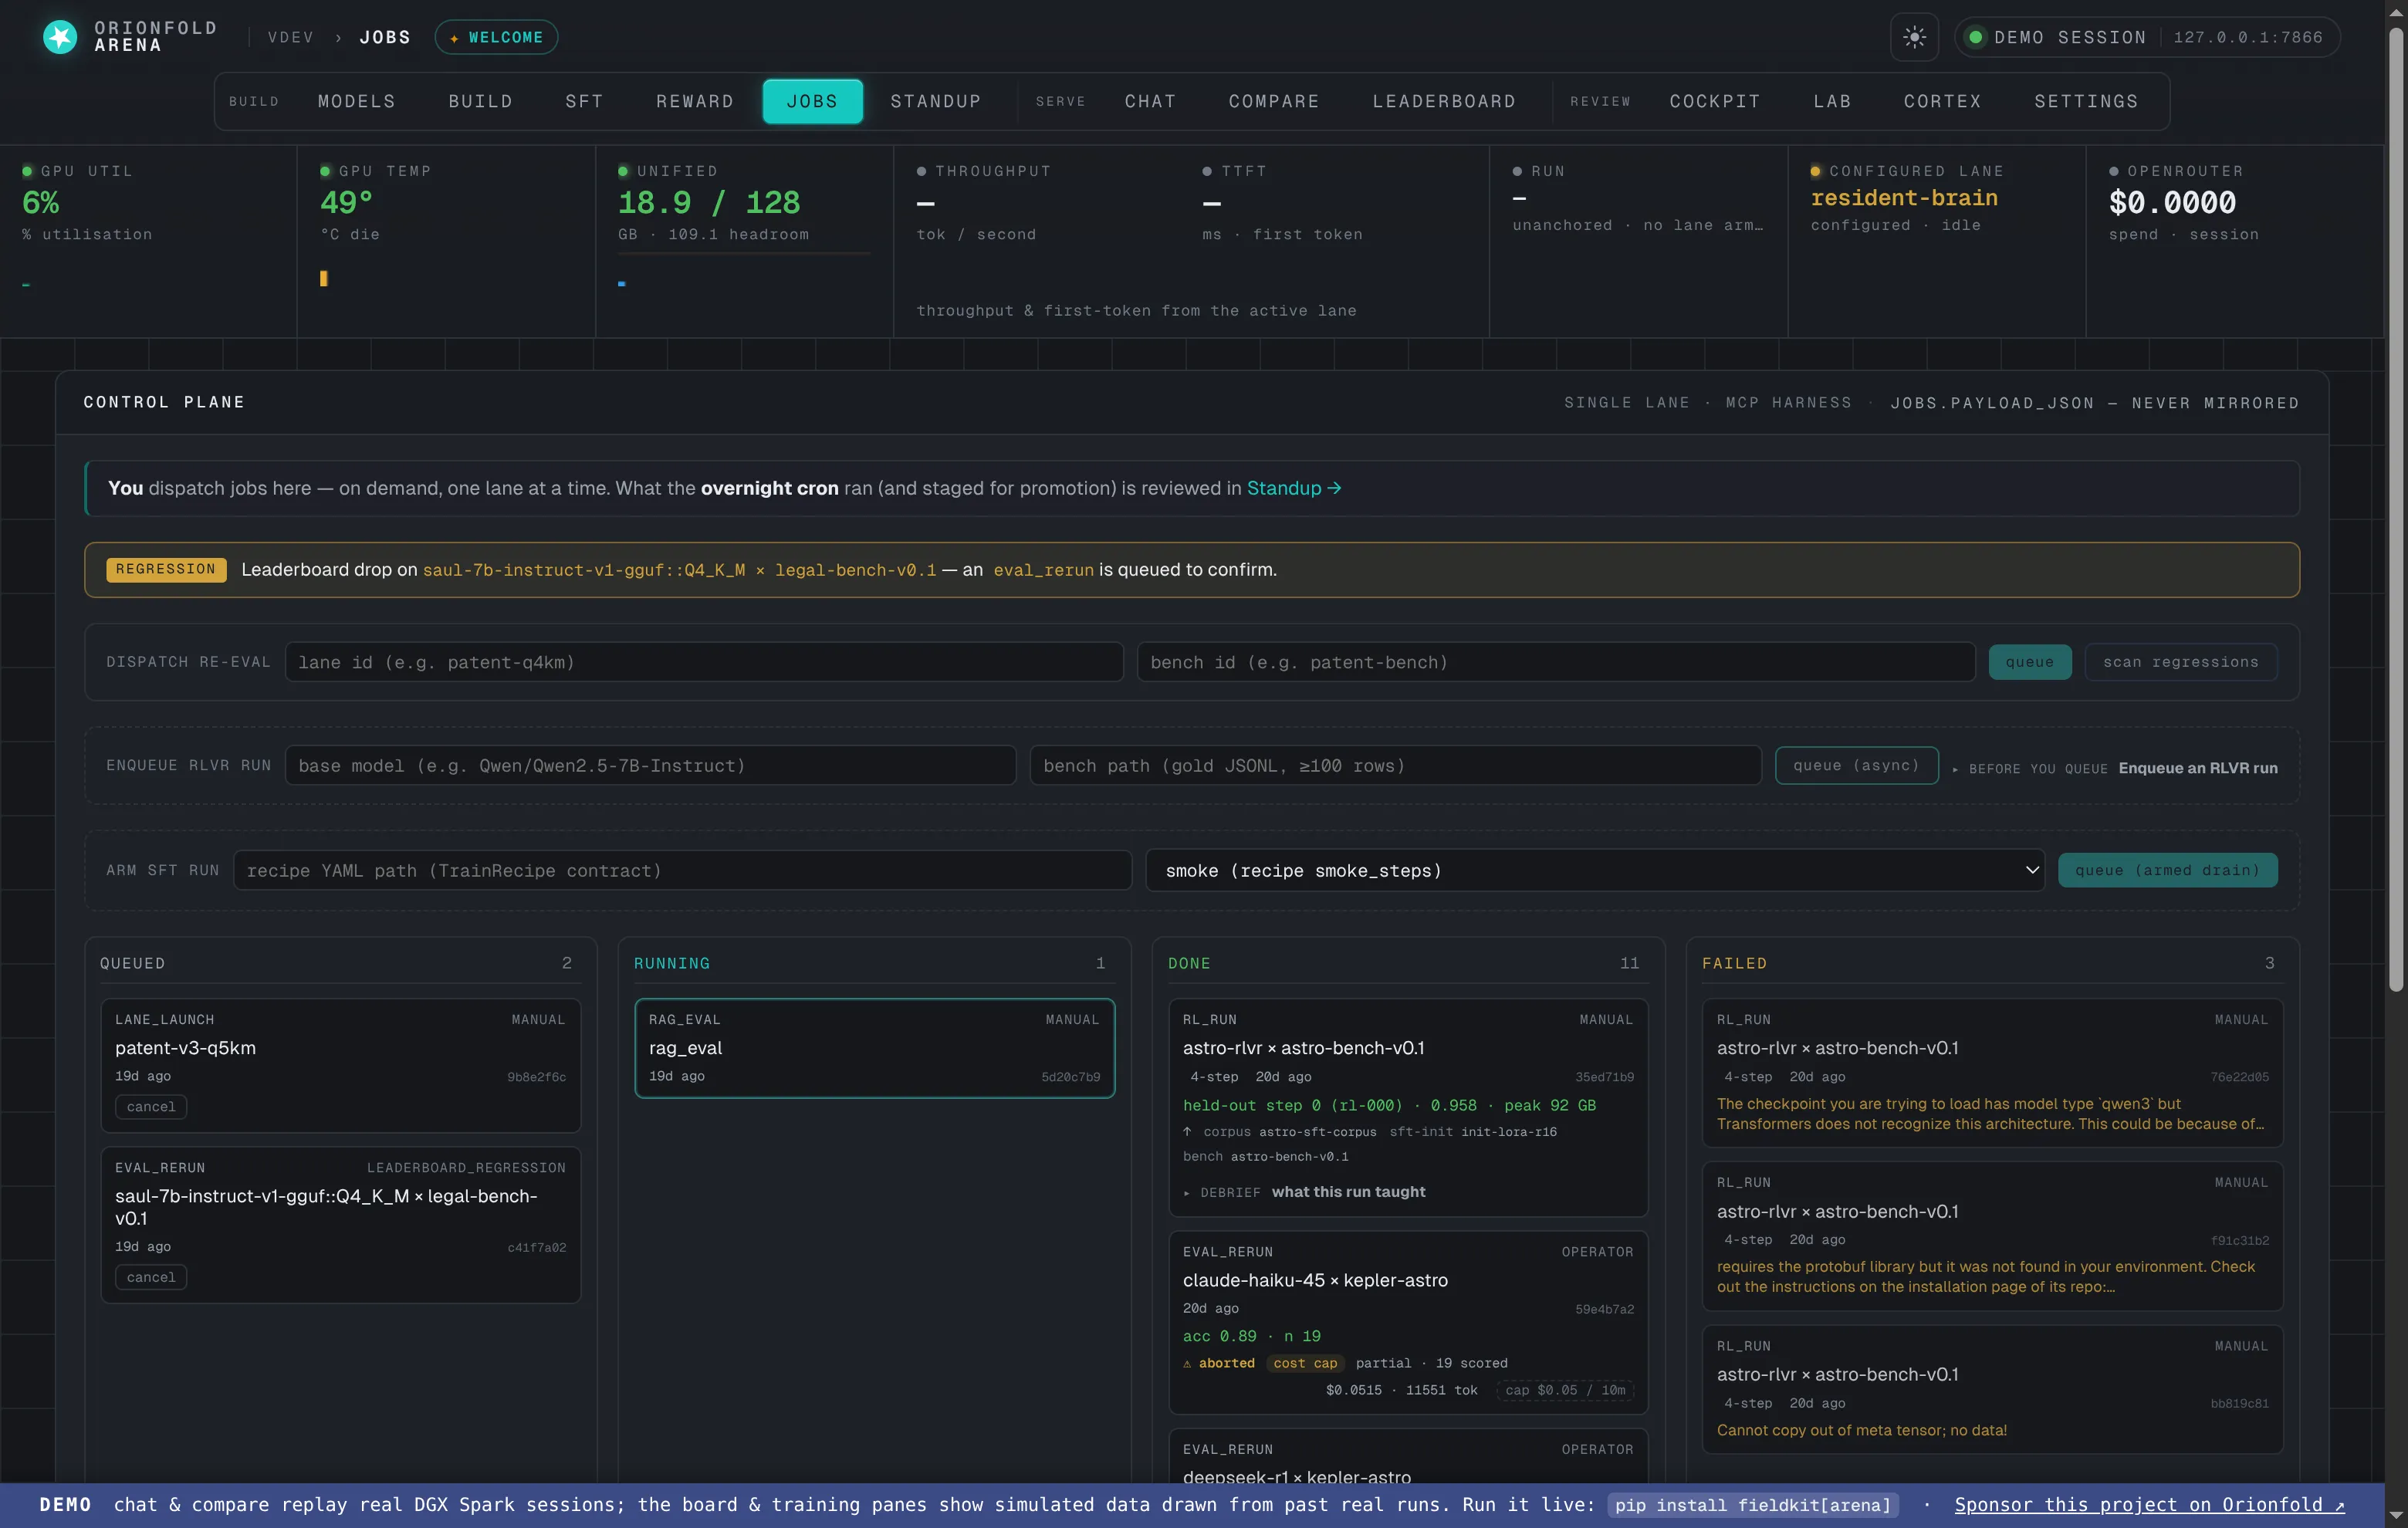Select the Jobs tab
Screen dimensions: 2408x1528
812,101
